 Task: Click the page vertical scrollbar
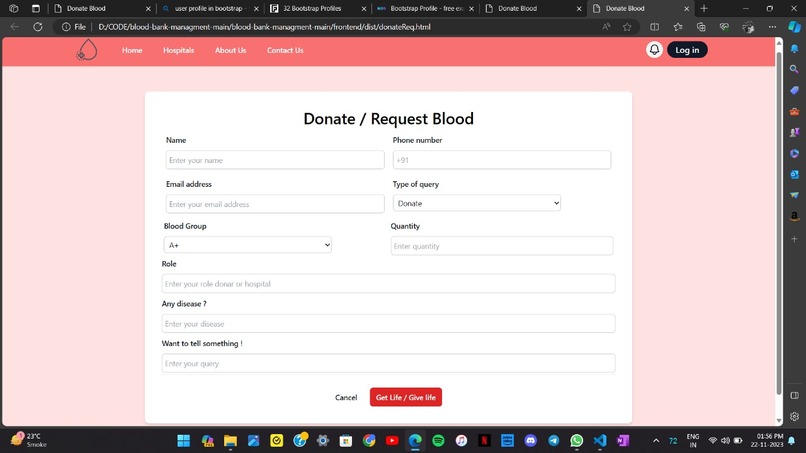tap(779, 221)
